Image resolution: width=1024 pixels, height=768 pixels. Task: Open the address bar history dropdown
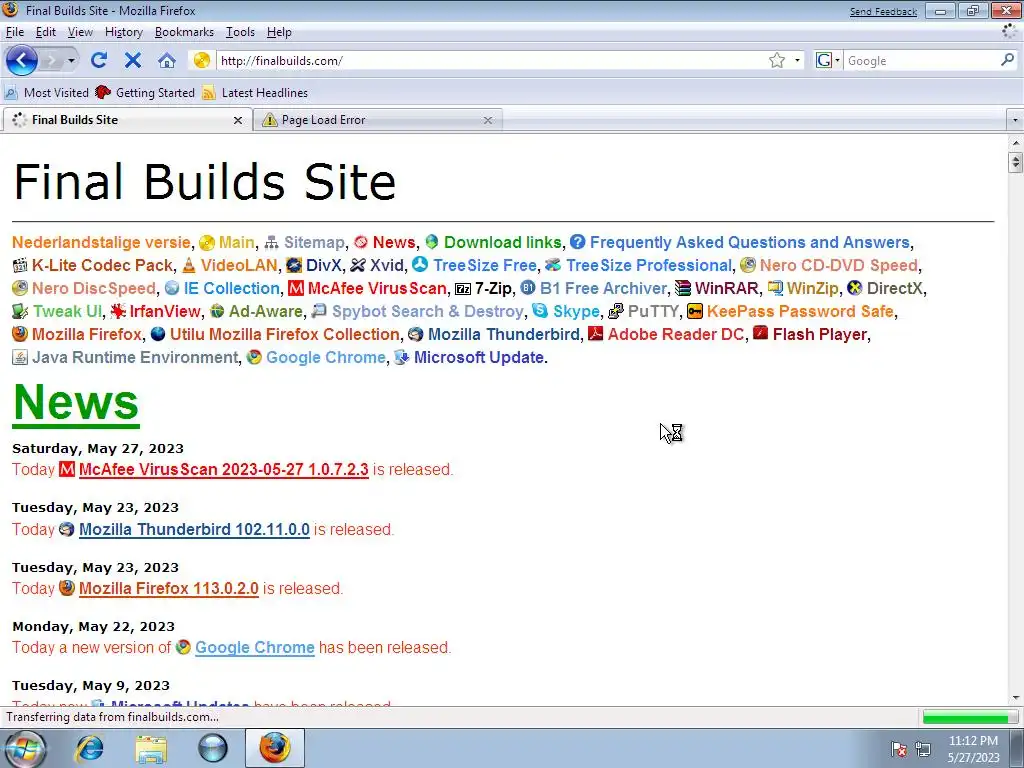point(797,61)
